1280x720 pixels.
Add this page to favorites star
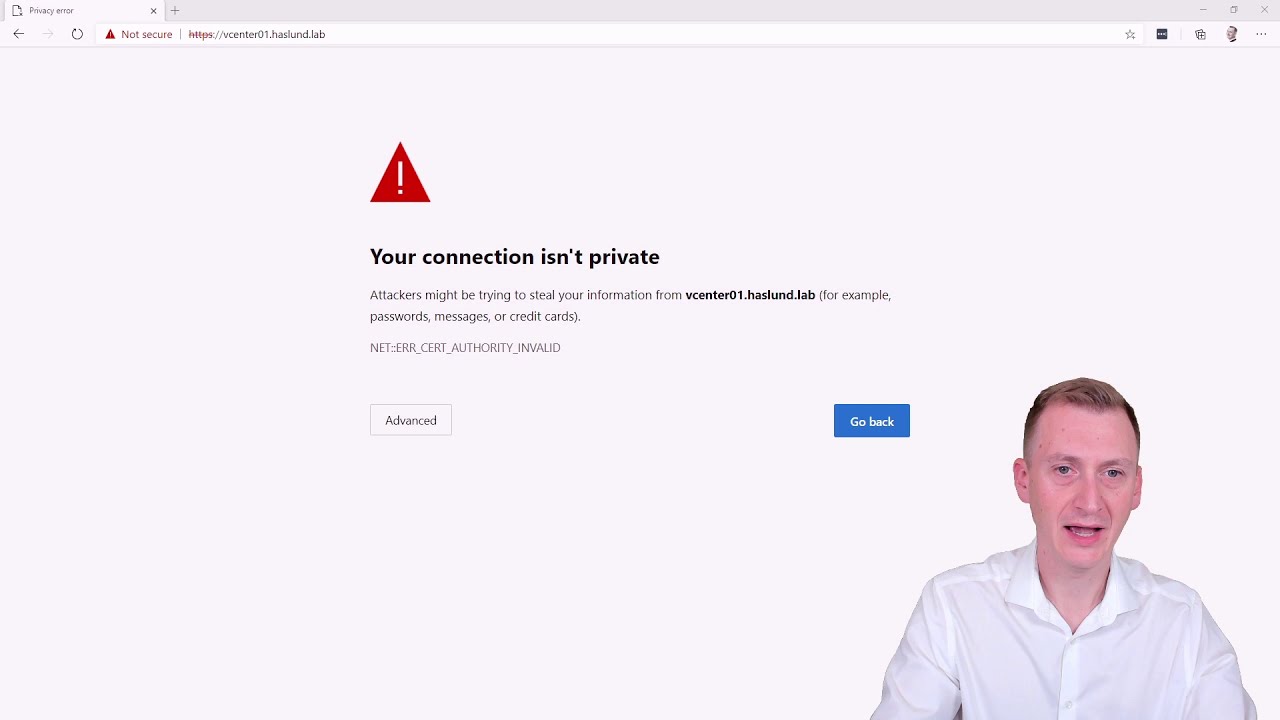(x=1130, y=34)
